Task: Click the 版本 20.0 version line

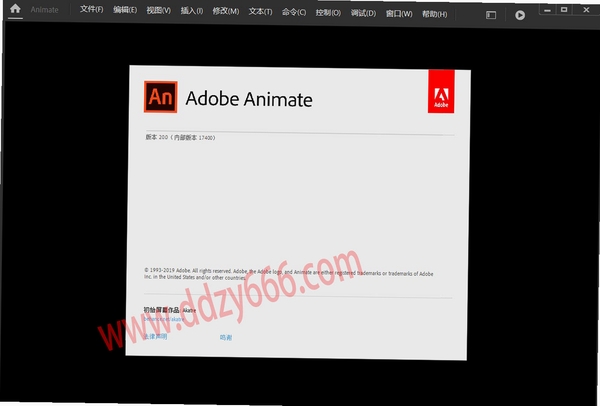Action: coord(180,137)
